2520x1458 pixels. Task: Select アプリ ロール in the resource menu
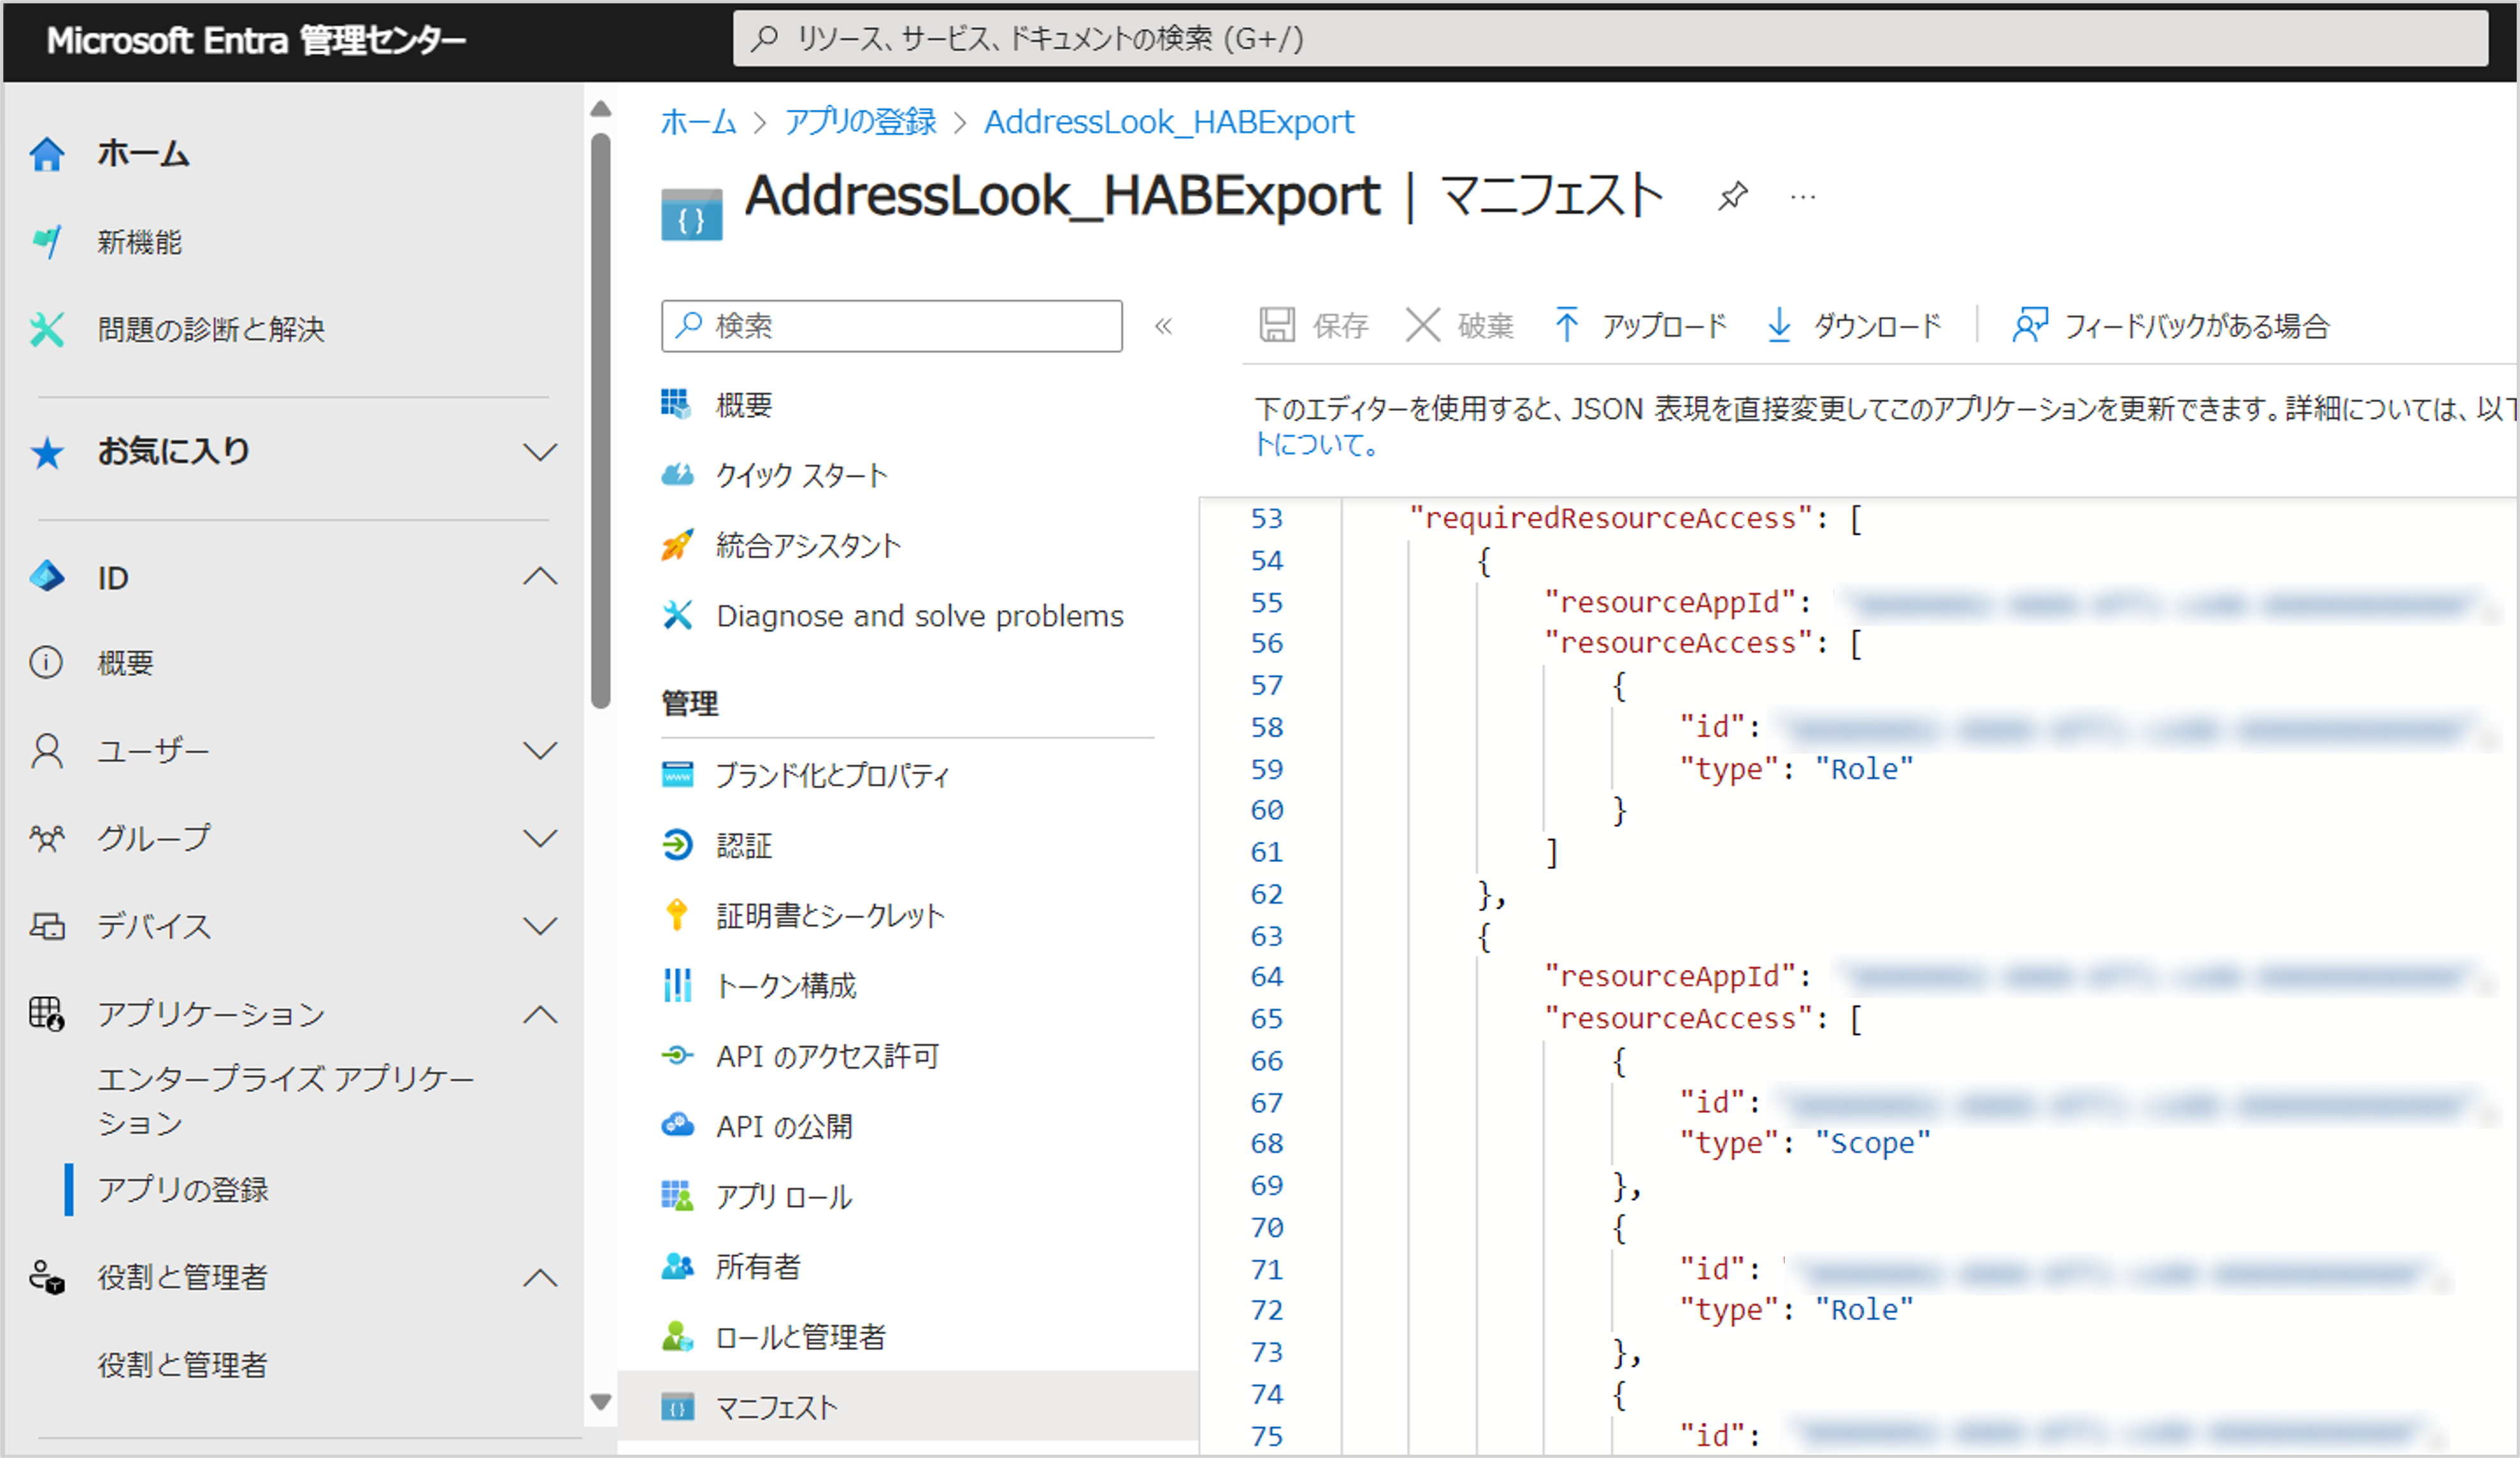point(783,1196)
